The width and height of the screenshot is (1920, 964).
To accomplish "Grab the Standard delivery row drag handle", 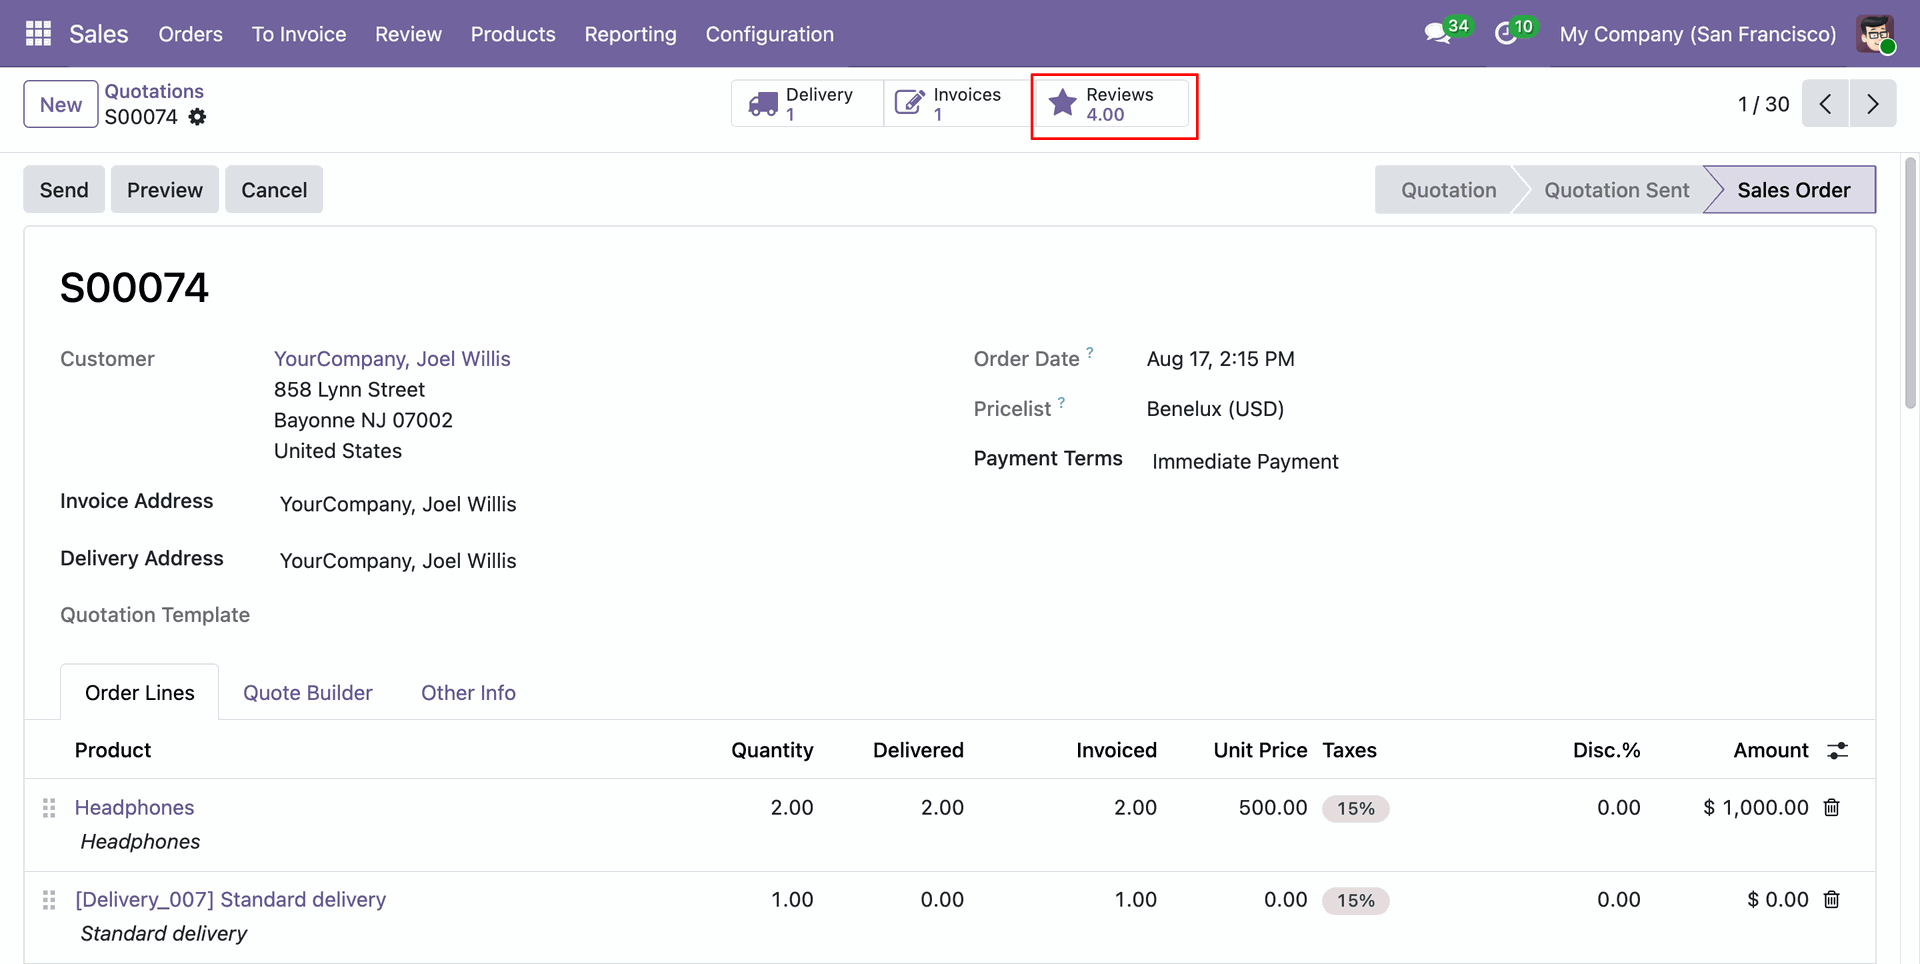I will pyautogui.click(x=49, y=900).
